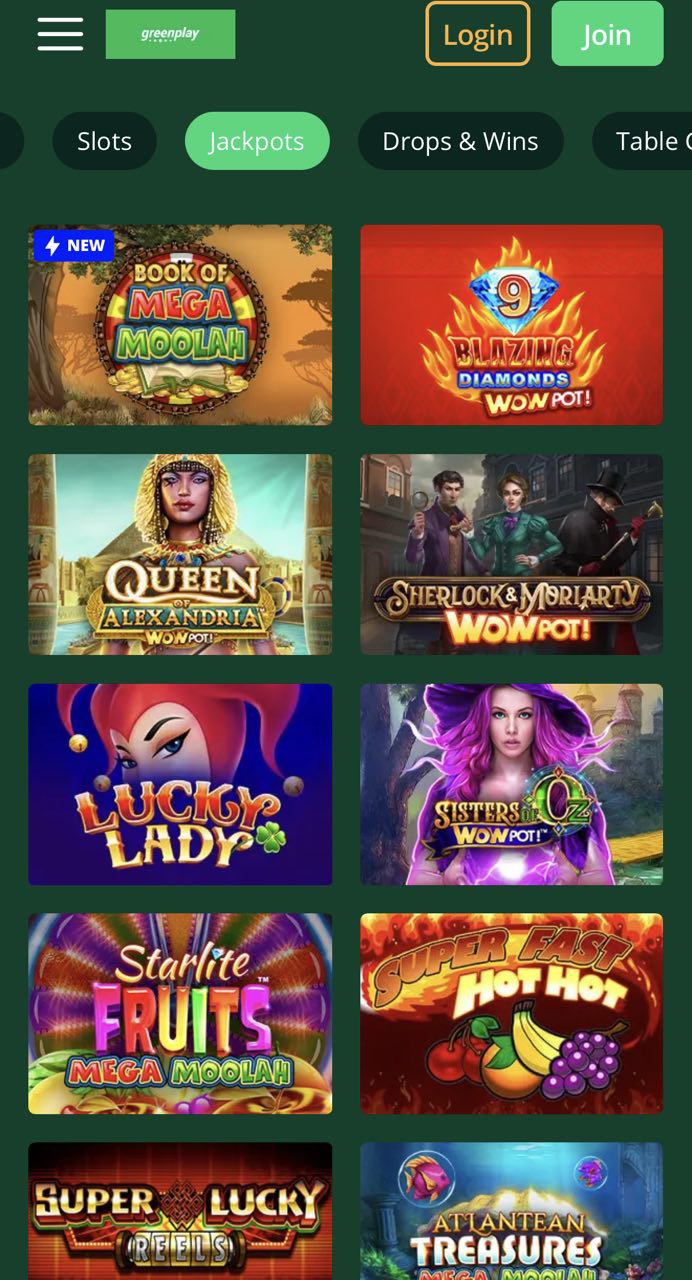Open Super Lucky Reels game tile

[180, 1211]
